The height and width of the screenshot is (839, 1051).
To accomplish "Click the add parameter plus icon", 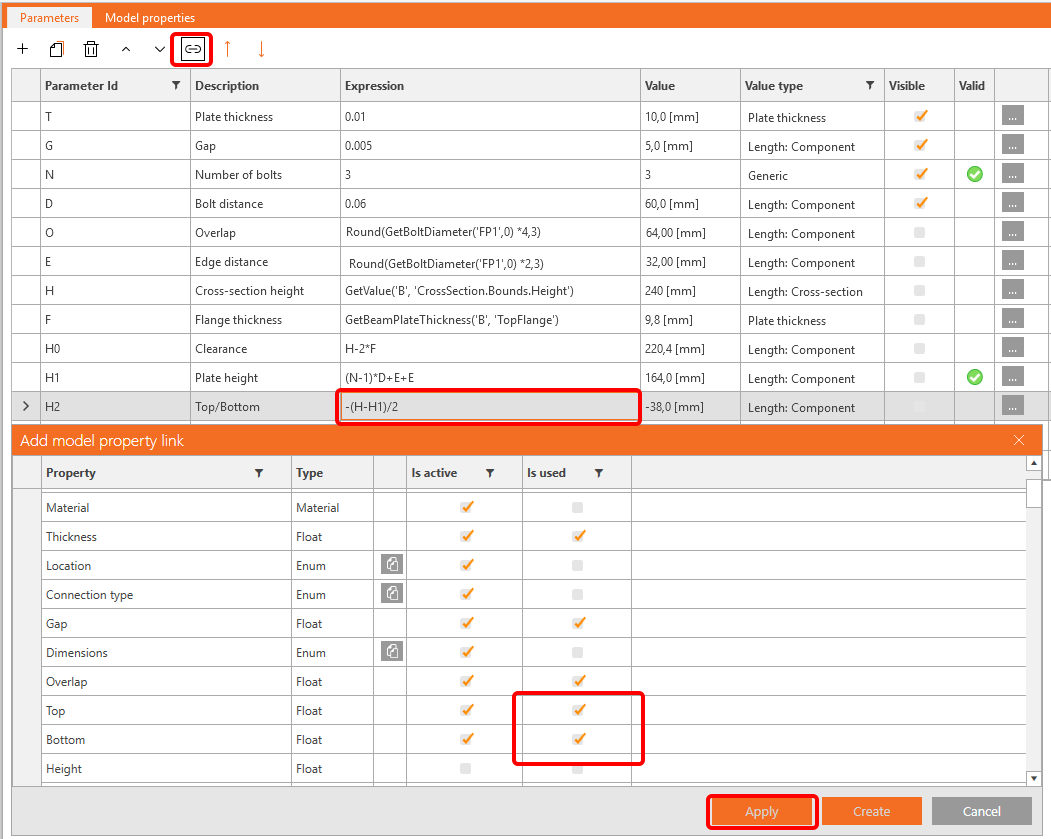I will click(23, 49).
